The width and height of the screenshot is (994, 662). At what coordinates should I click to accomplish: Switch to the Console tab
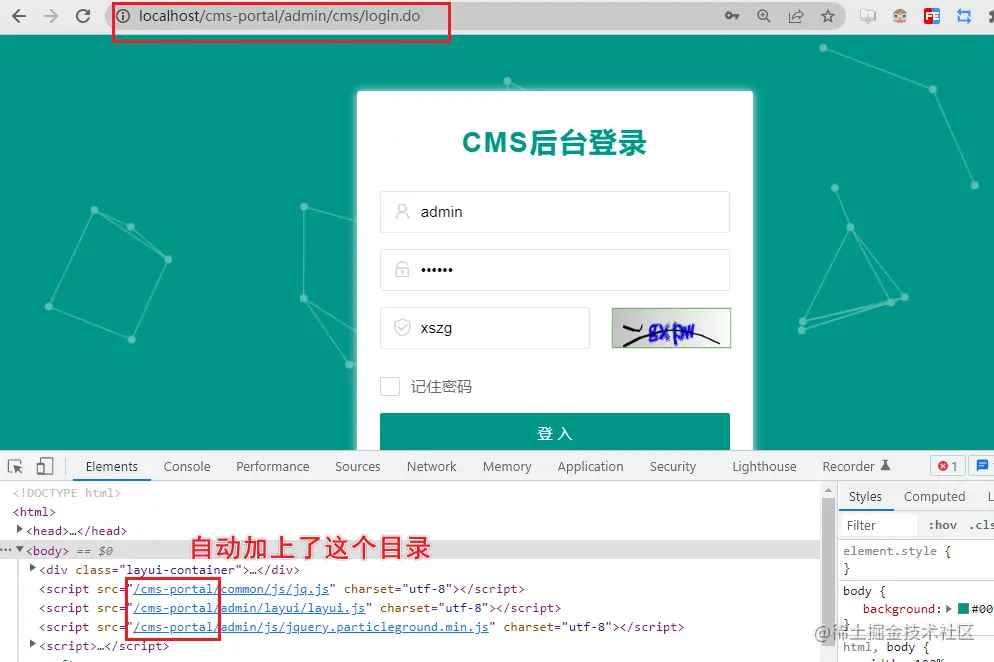coord(187,466)
